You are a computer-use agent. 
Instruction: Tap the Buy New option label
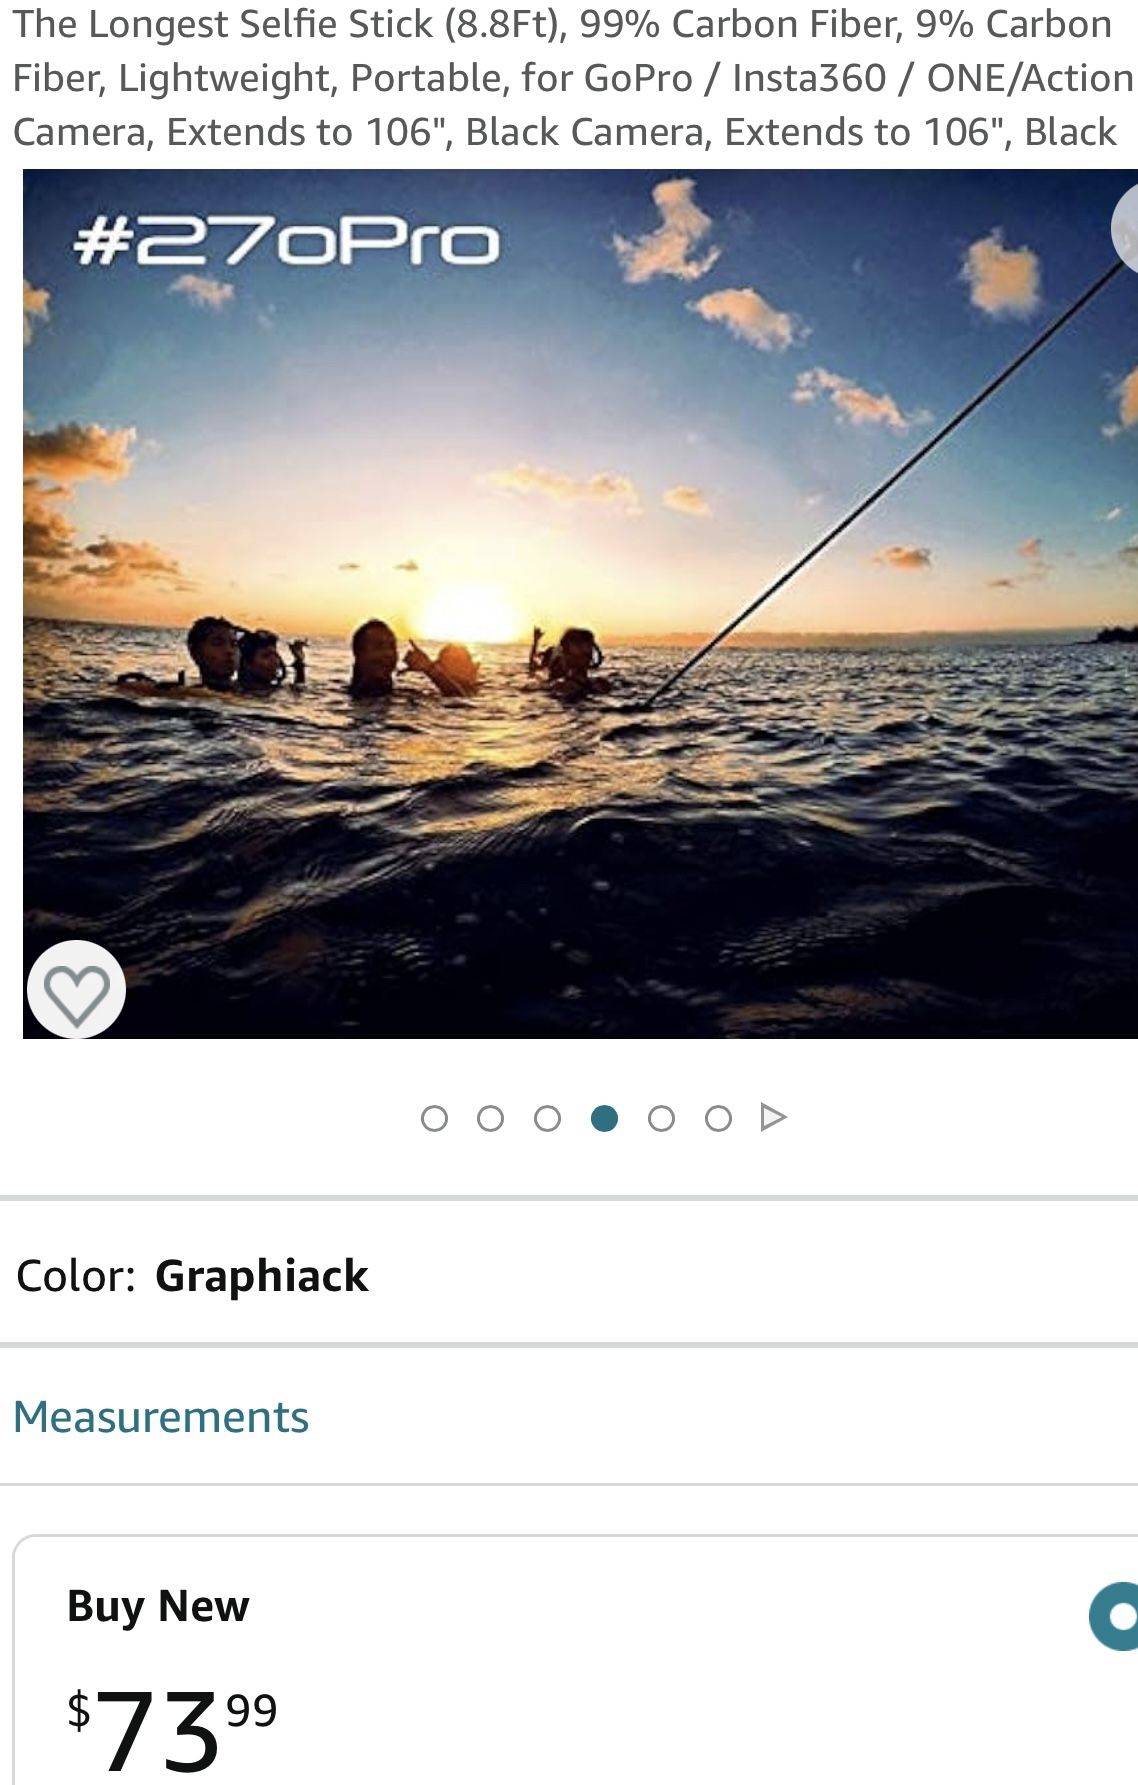pyautogui.click(x=158, y=1606)
